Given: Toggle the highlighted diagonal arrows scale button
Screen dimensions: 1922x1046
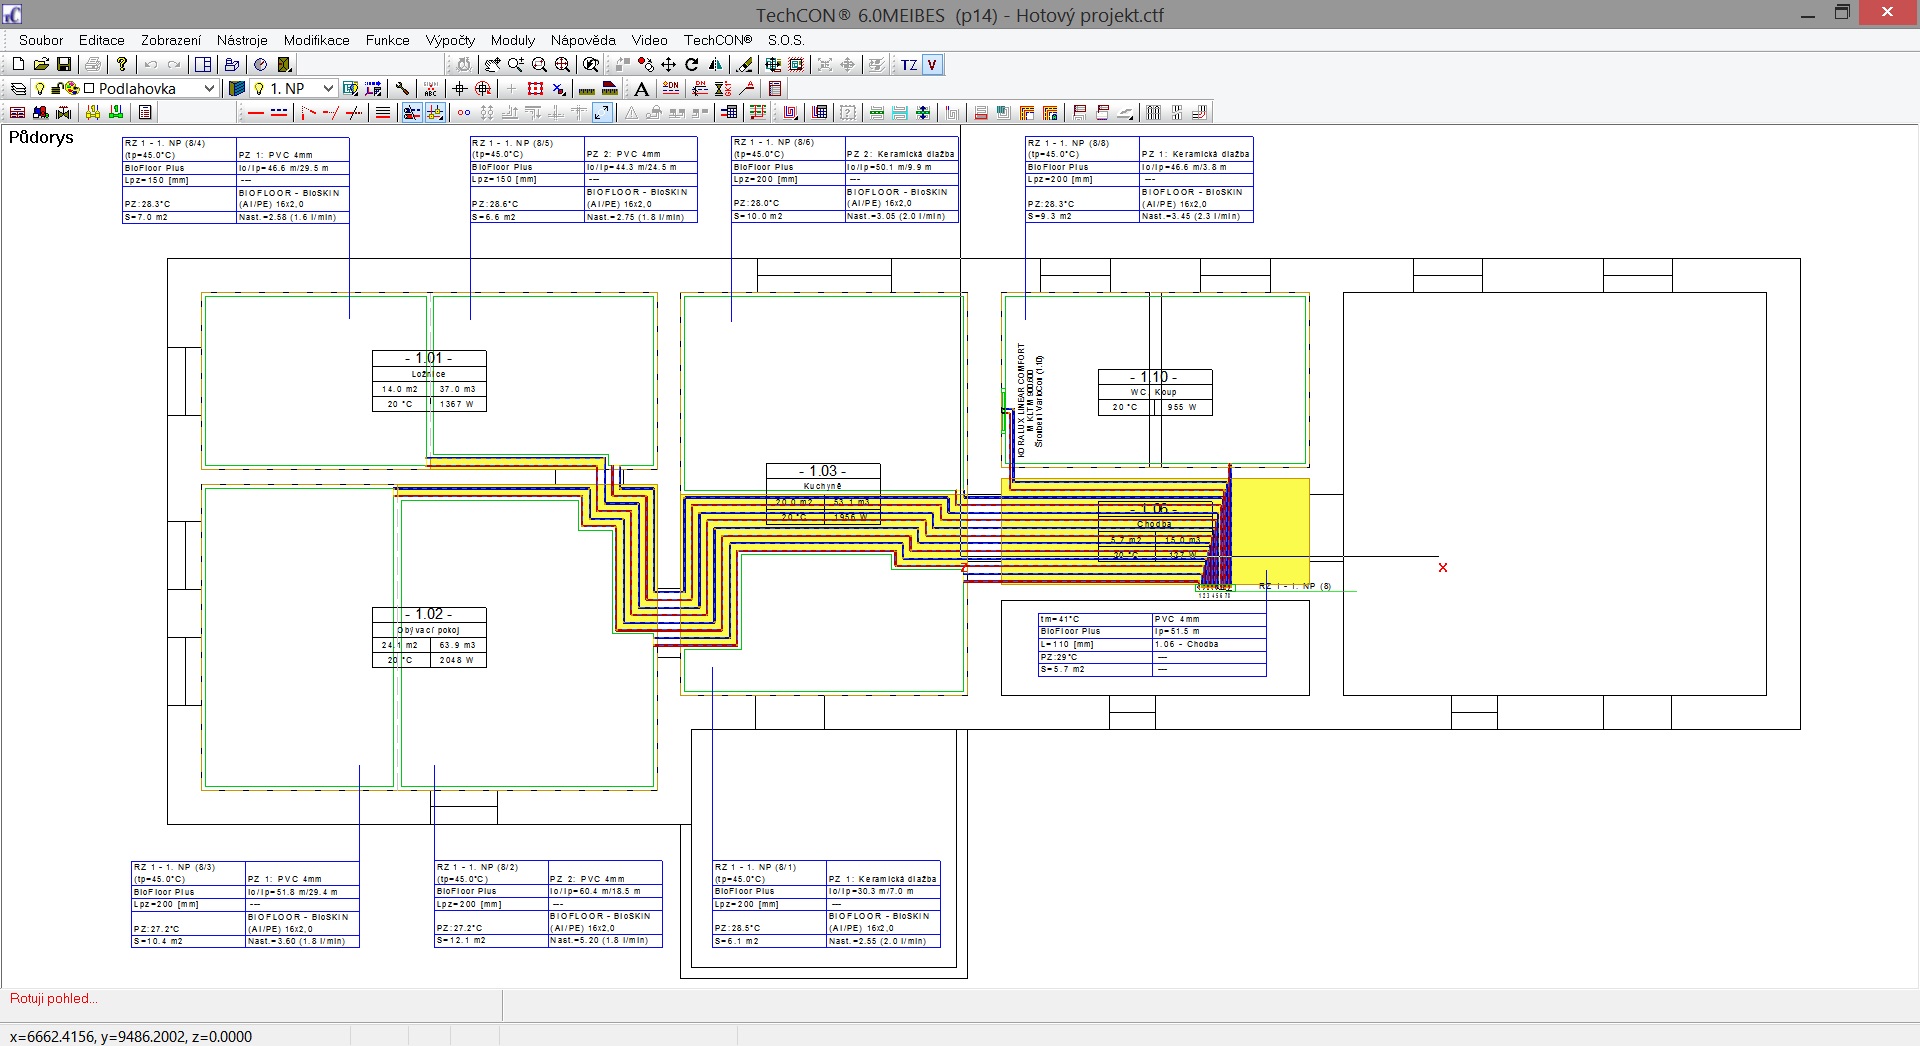Looking at the screenshot, I should [602, 113].
